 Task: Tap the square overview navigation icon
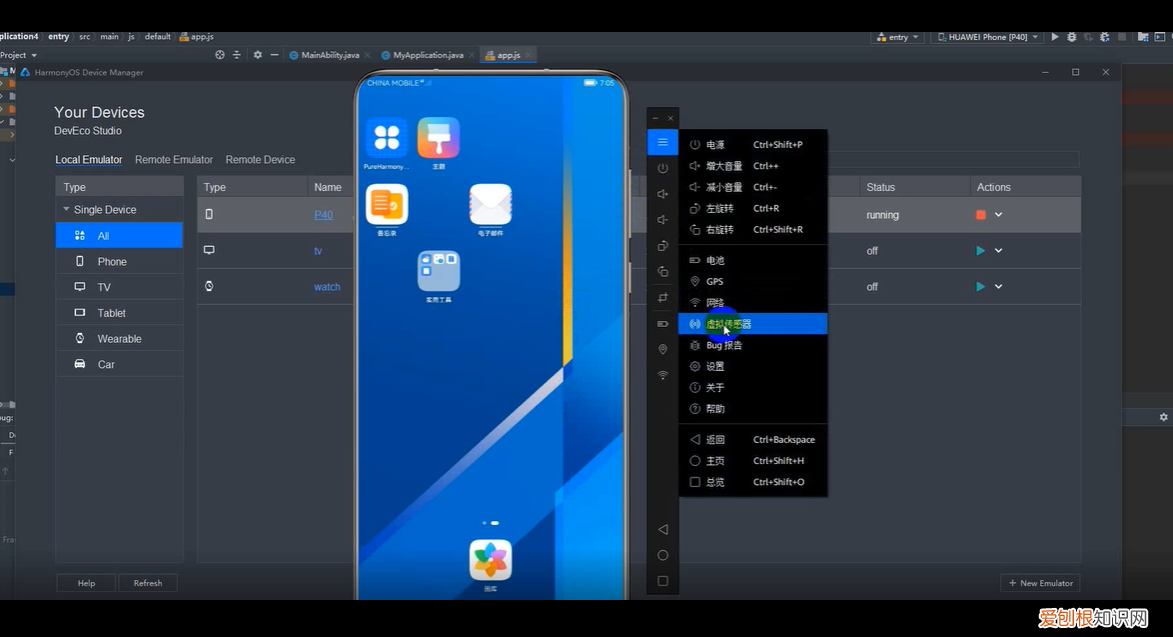click(662, 581)
